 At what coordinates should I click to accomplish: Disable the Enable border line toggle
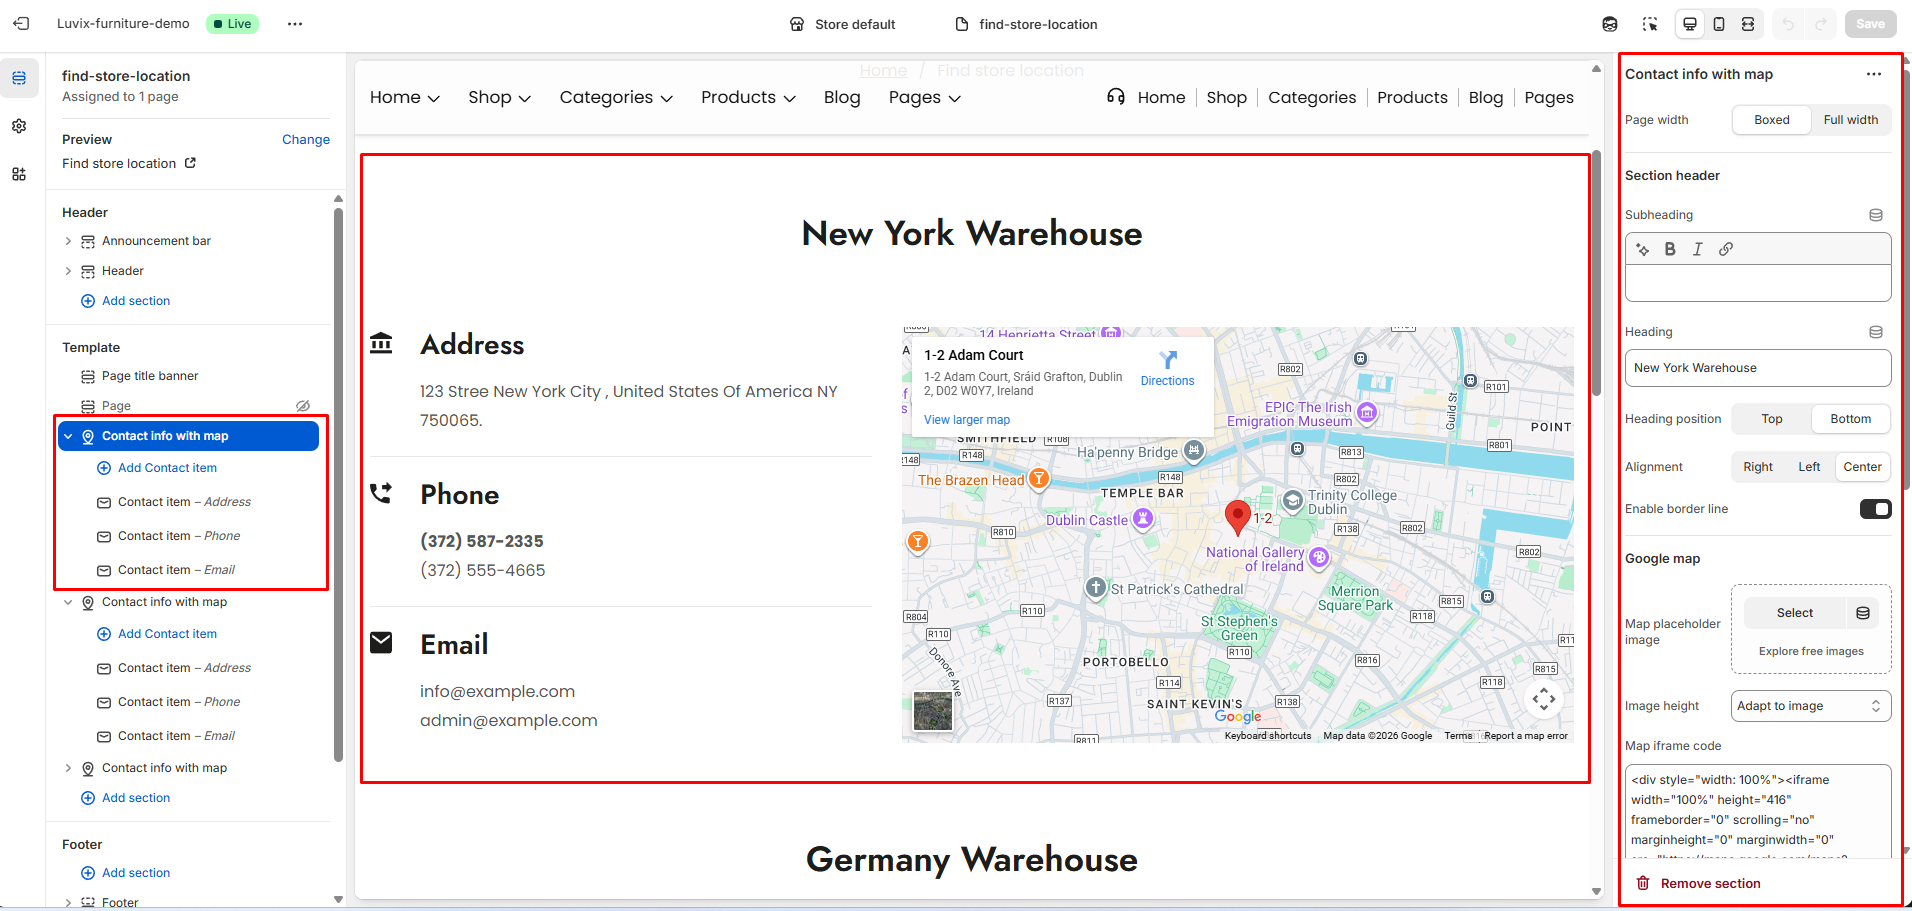(x=1875, y=509)
